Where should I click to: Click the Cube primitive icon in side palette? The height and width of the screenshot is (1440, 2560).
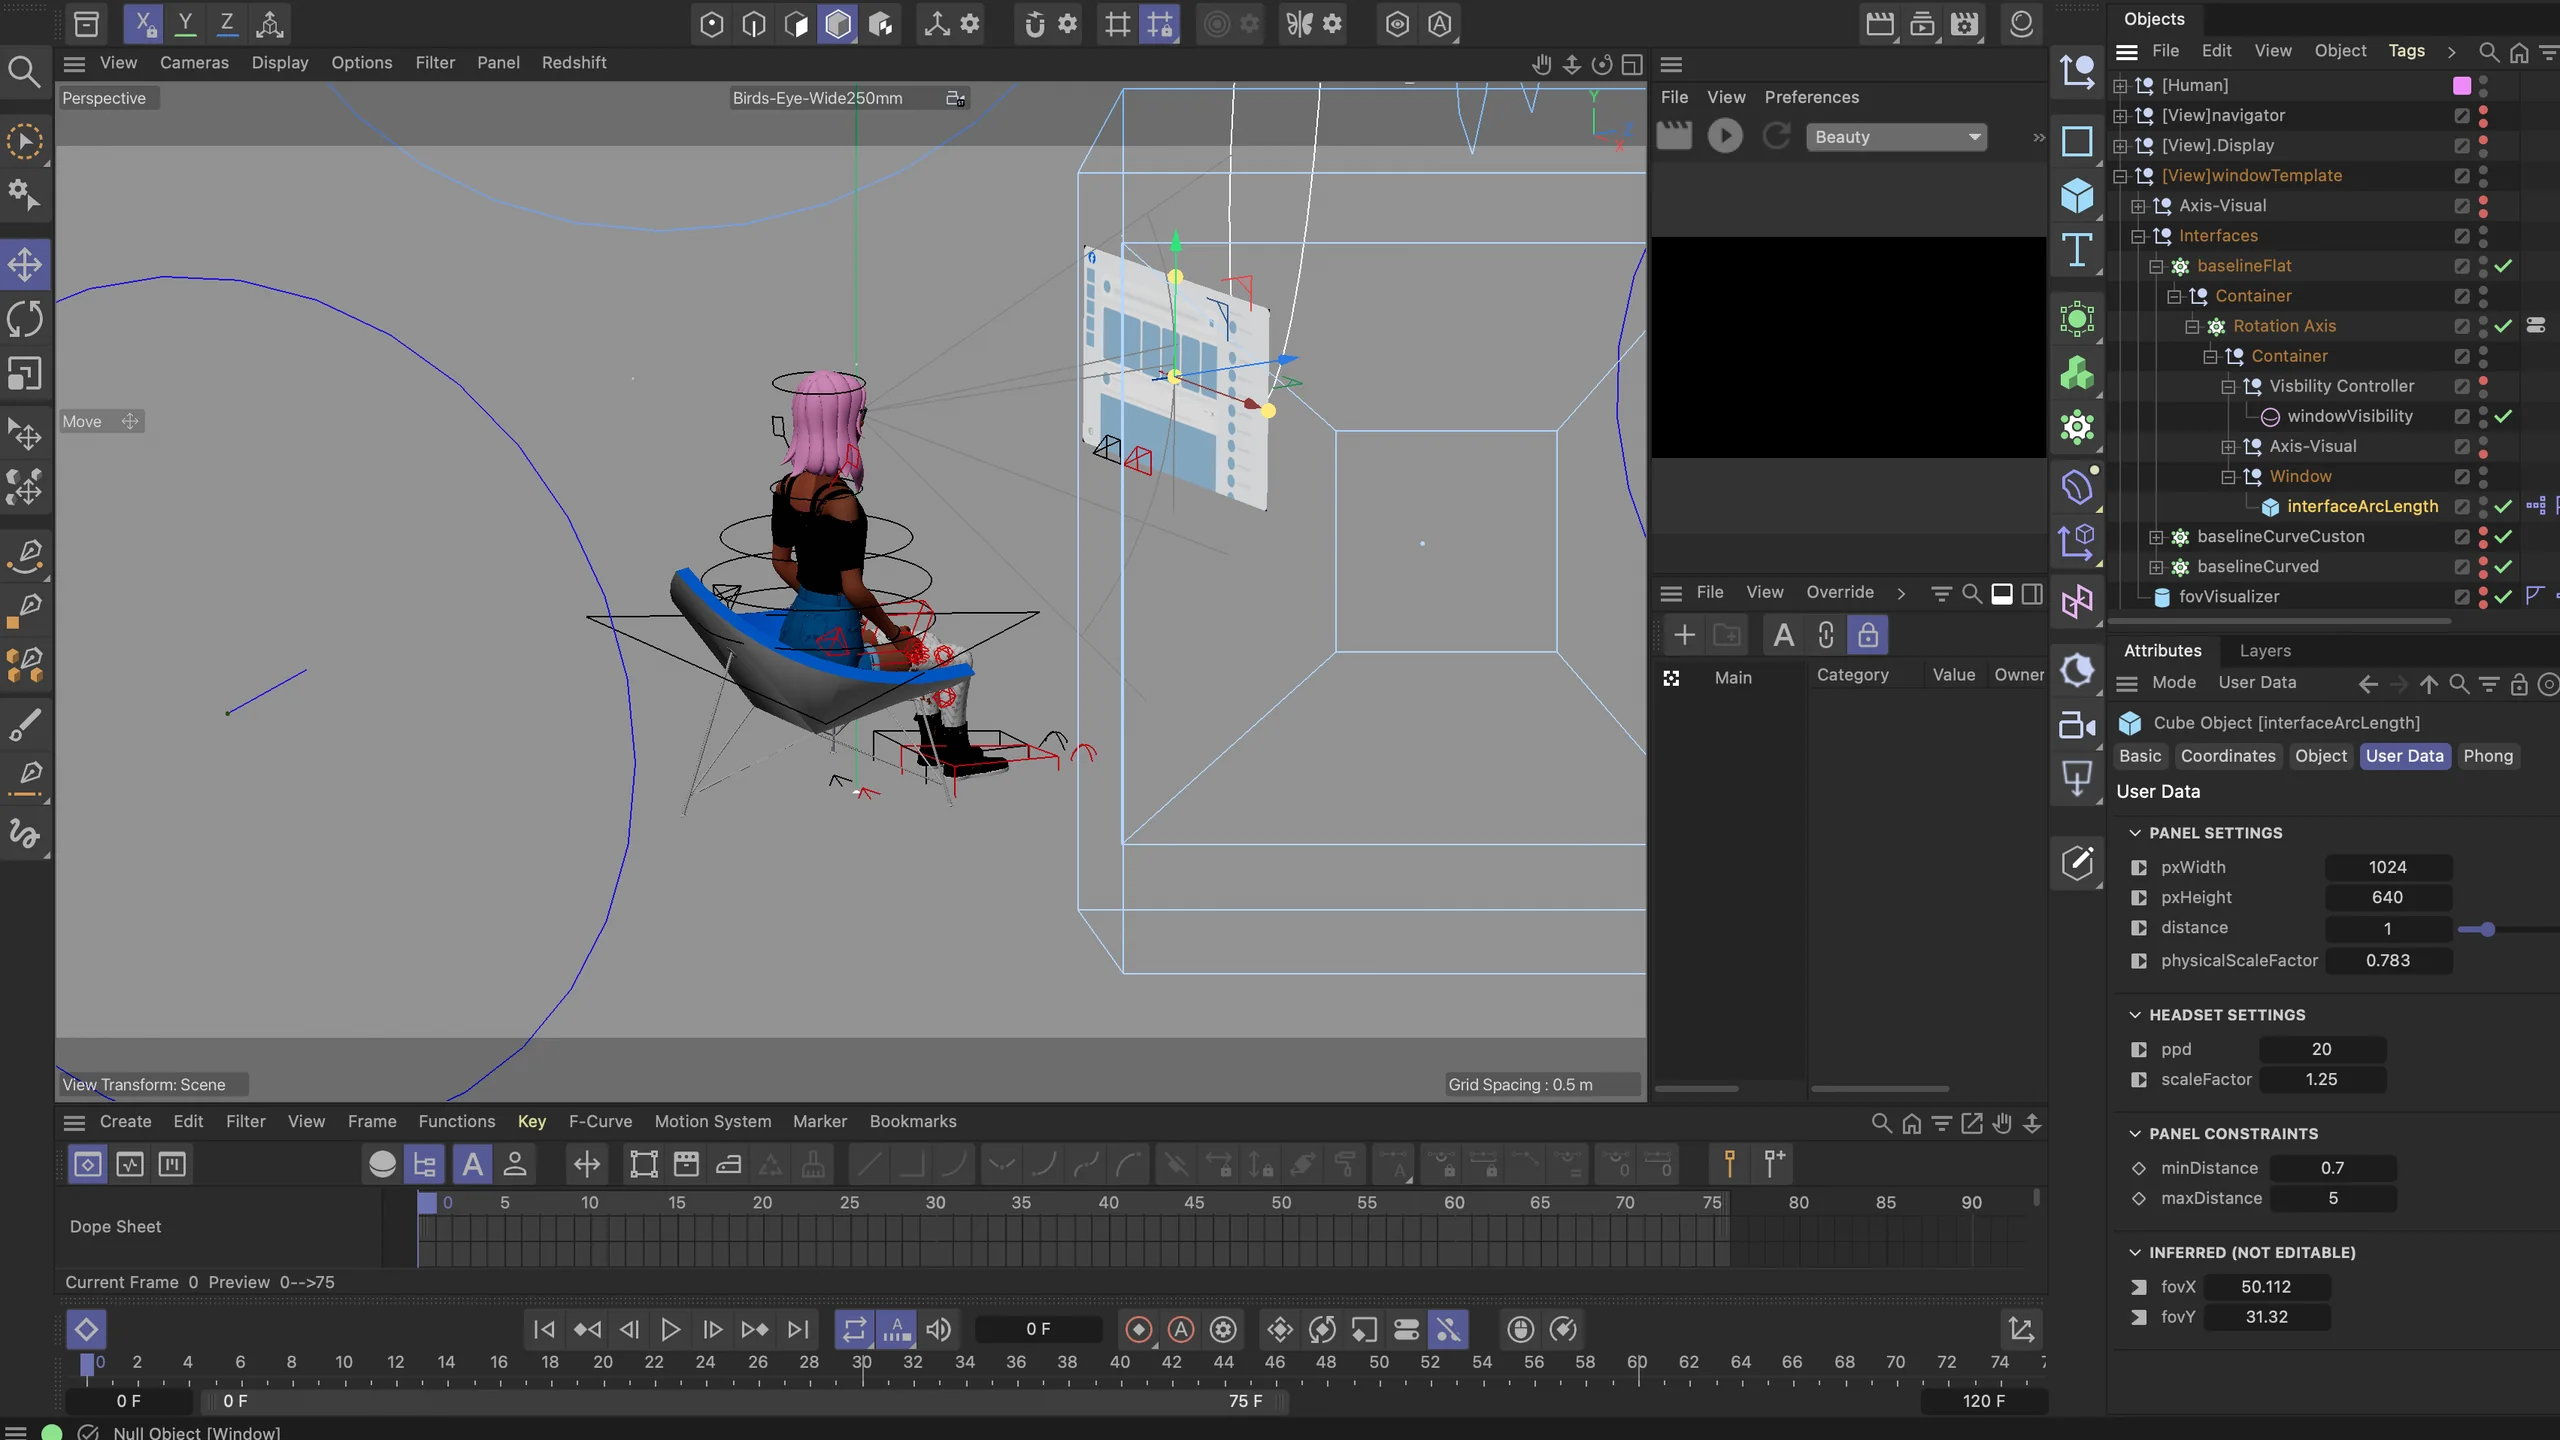click(x=2077, y=195)
